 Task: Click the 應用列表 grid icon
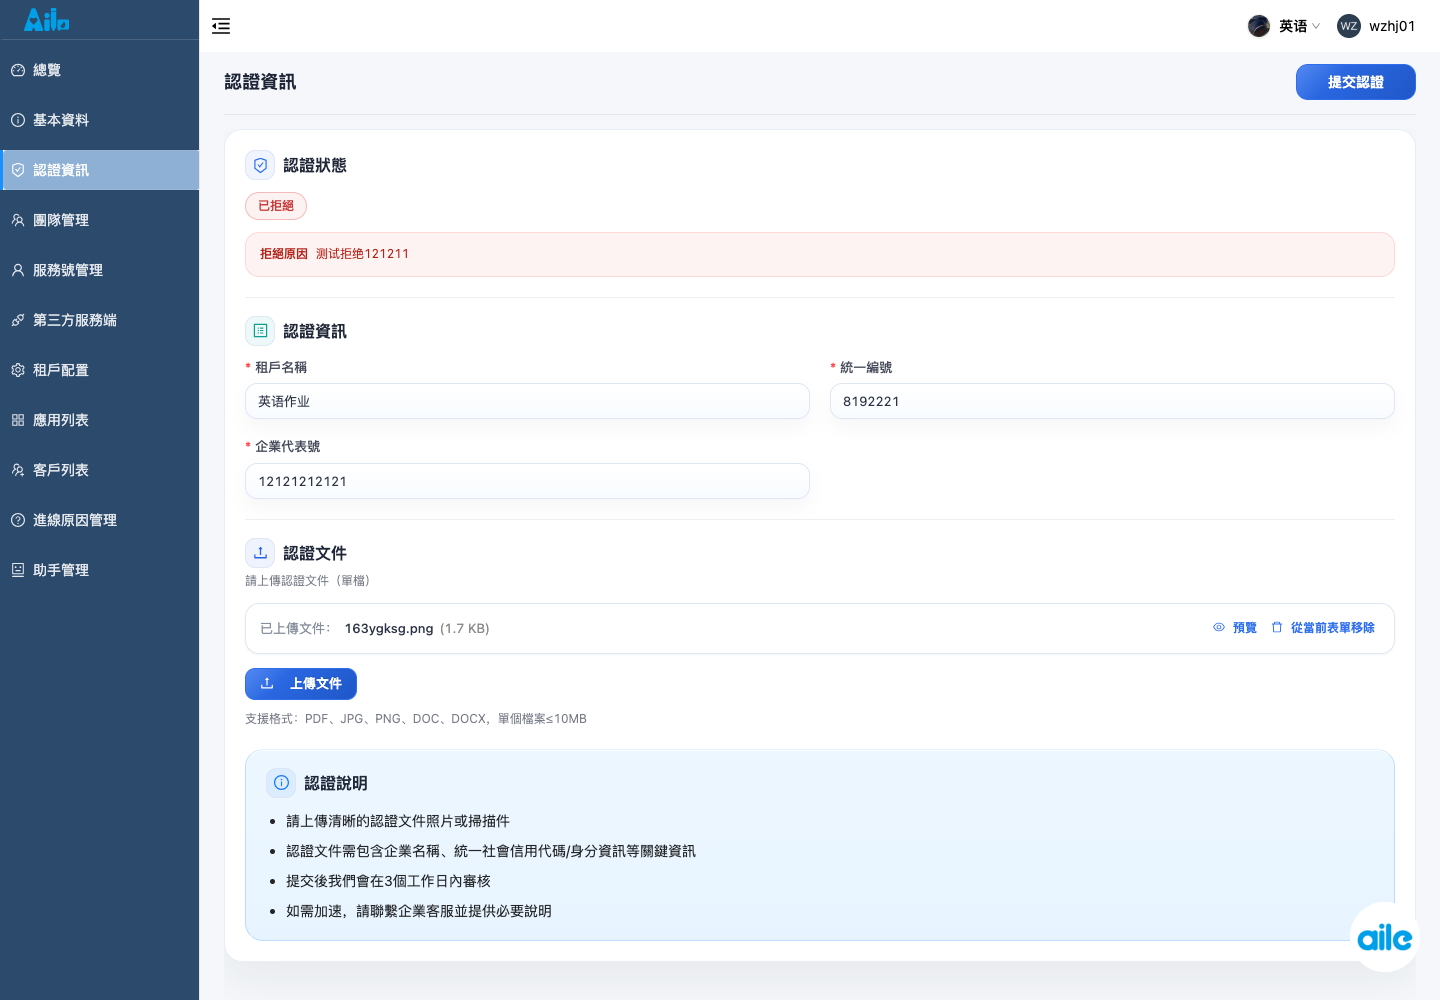pos(18,420)
